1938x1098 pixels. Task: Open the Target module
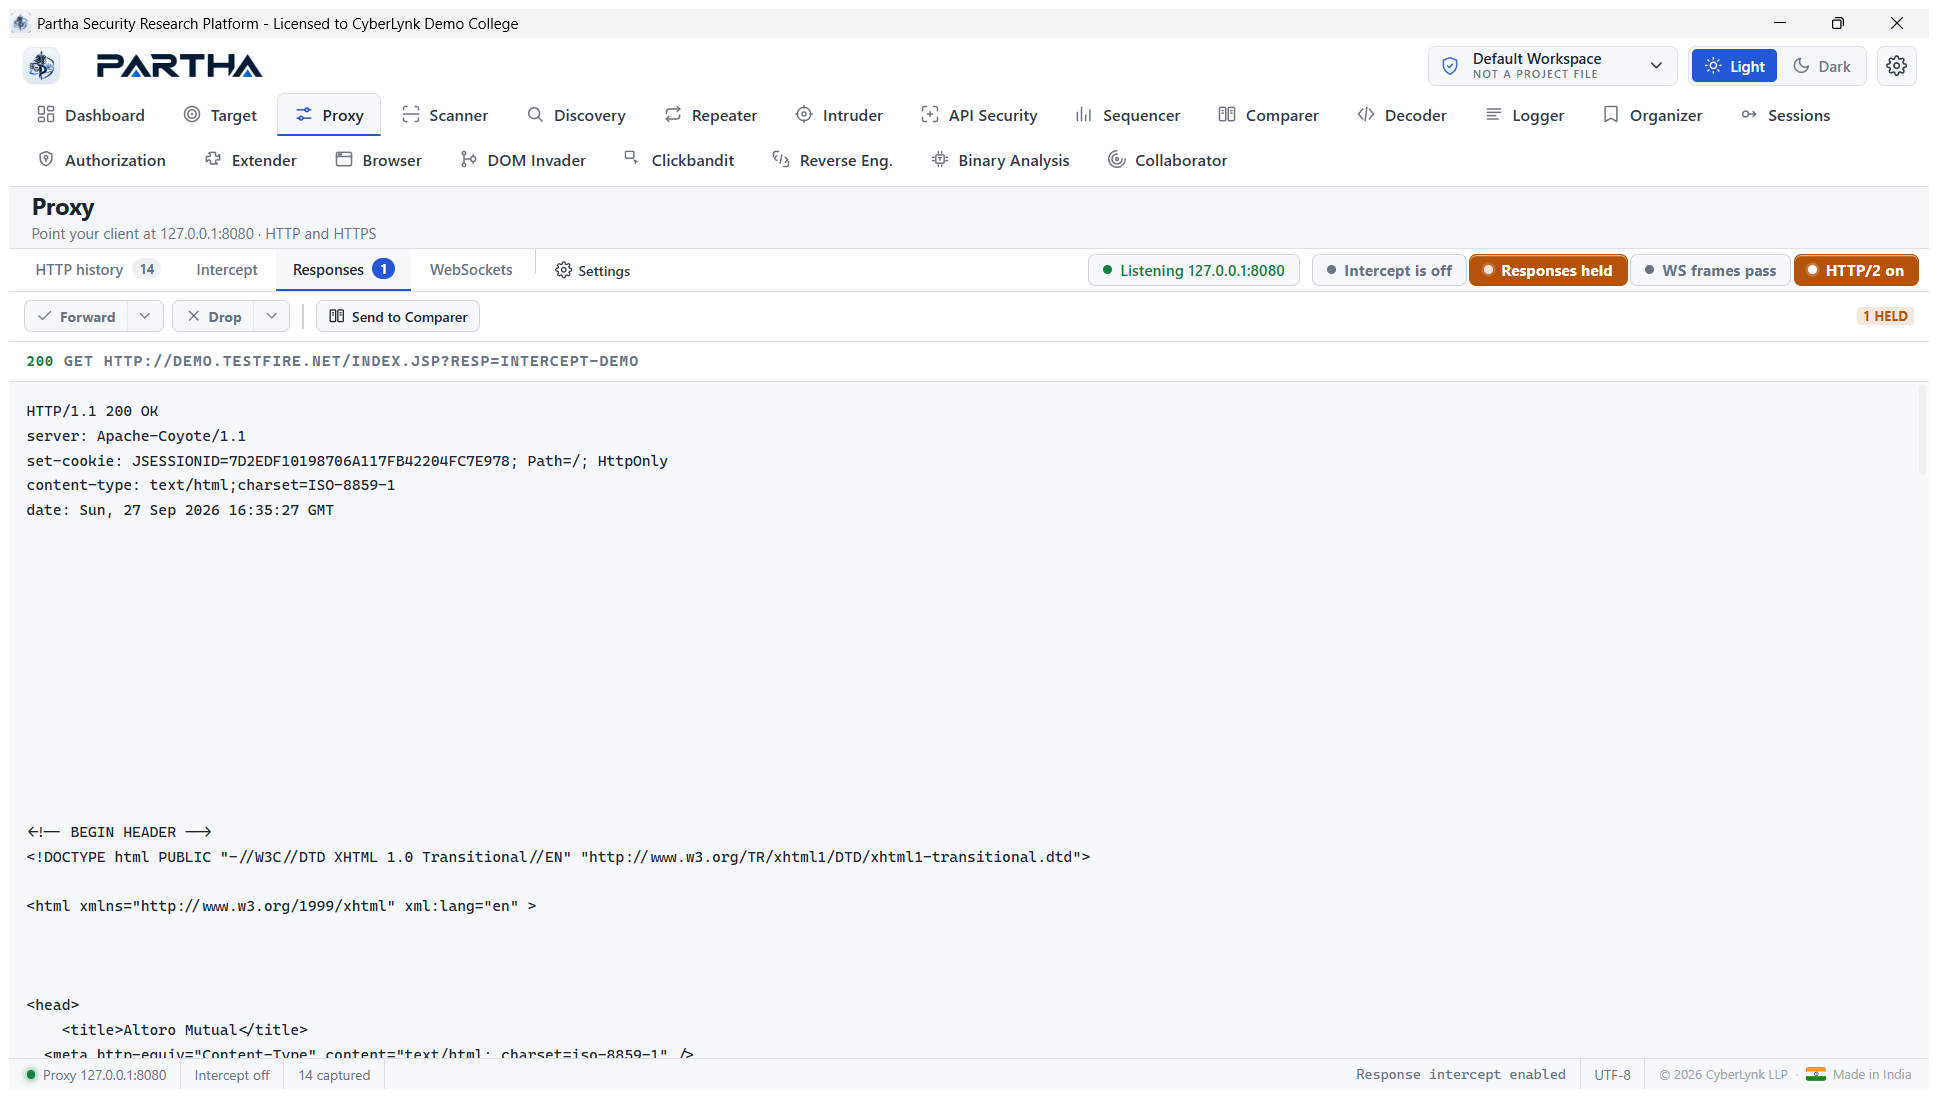coord(221,115)
